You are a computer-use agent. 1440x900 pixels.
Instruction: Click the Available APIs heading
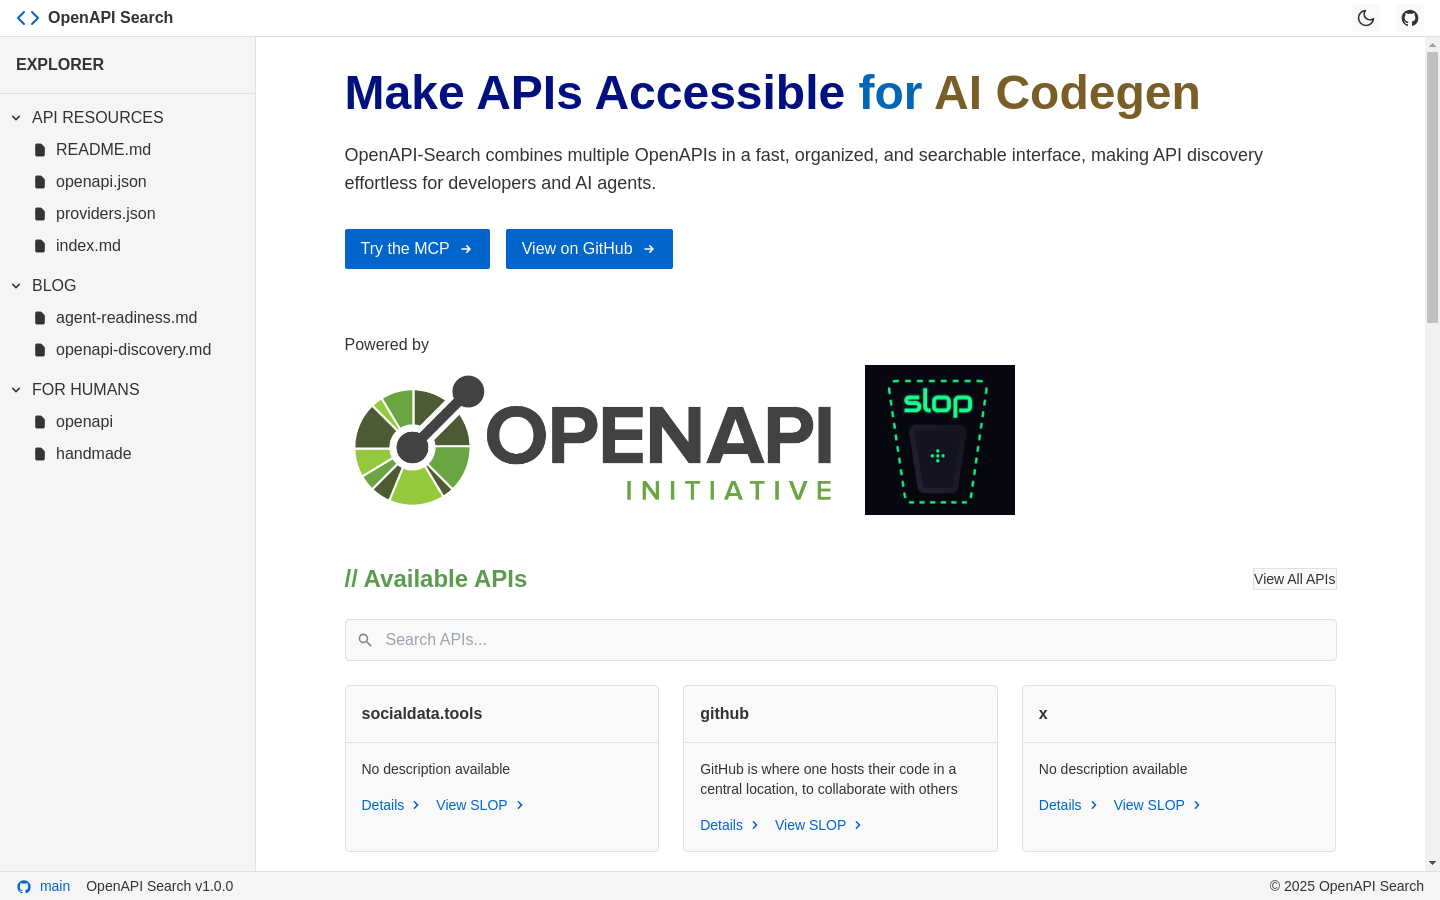pos(436,579)
